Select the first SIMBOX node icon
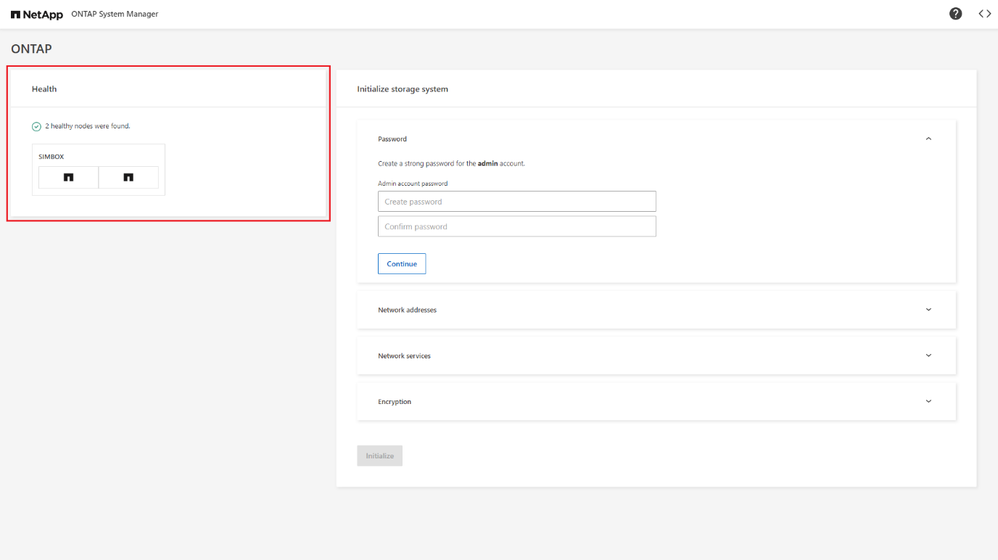 (x=69, y=178)
